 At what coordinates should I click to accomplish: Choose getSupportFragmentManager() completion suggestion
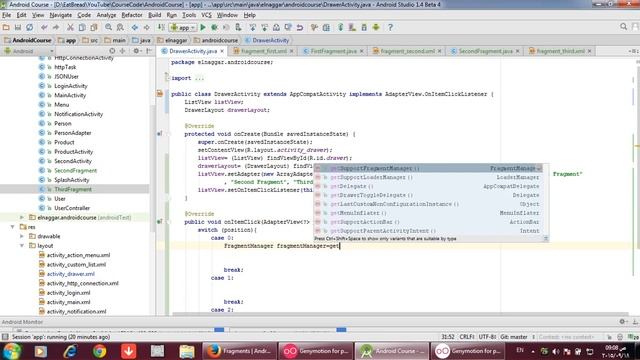point(427,168)
